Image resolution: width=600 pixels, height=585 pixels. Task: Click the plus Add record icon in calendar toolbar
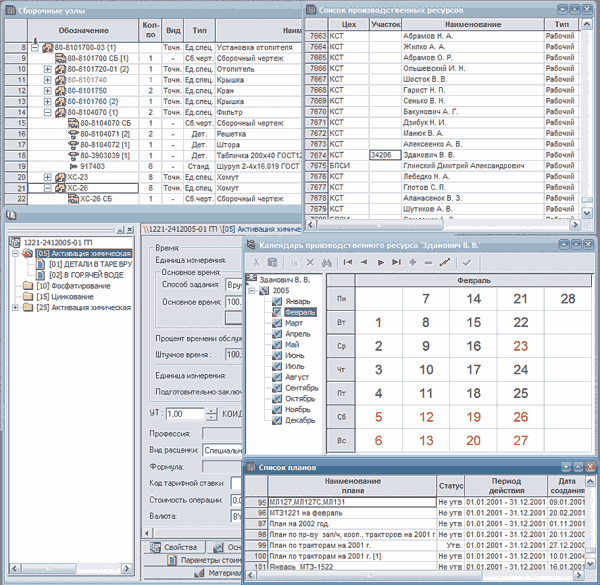tap(412, 262)
